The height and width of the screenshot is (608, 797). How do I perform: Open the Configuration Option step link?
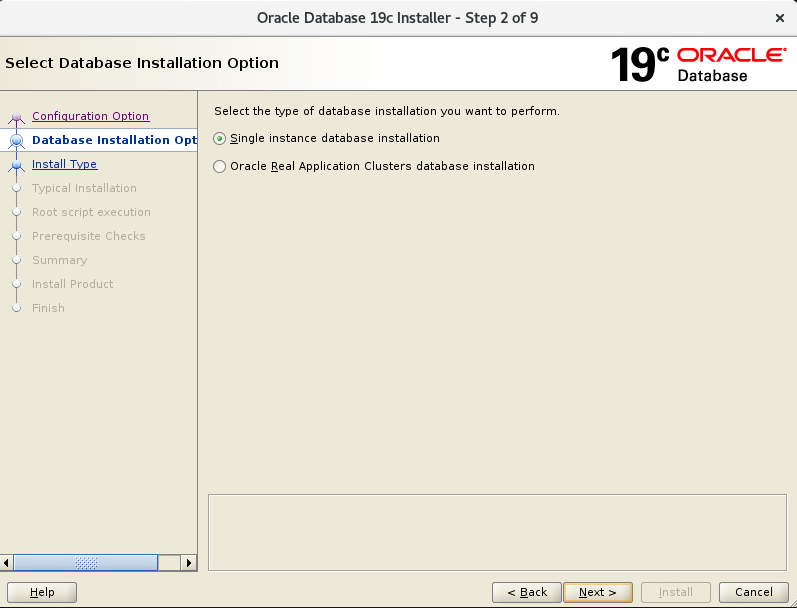click(x=90, y=116)
